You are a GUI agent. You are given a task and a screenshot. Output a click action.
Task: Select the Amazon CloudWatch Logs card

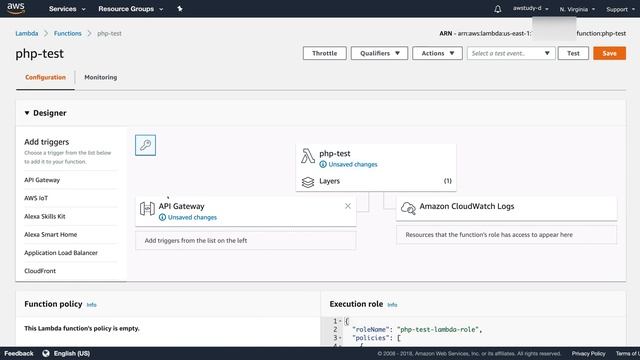[507, 208]
